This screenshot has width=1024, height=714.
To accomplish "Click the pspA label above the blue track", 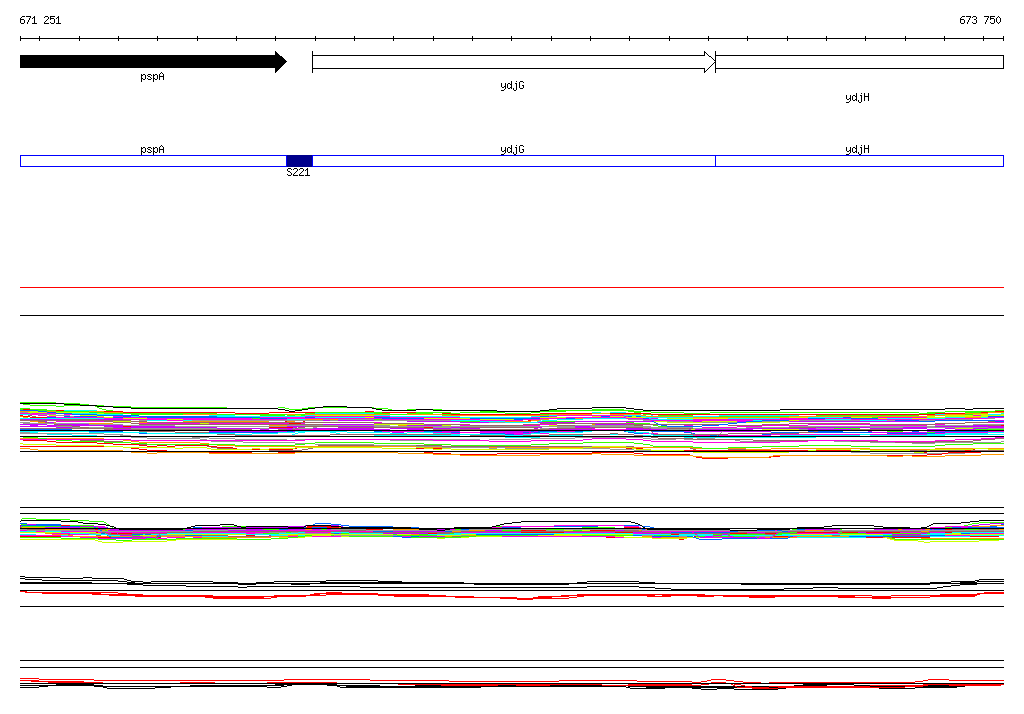I will (x=152, y=150).
